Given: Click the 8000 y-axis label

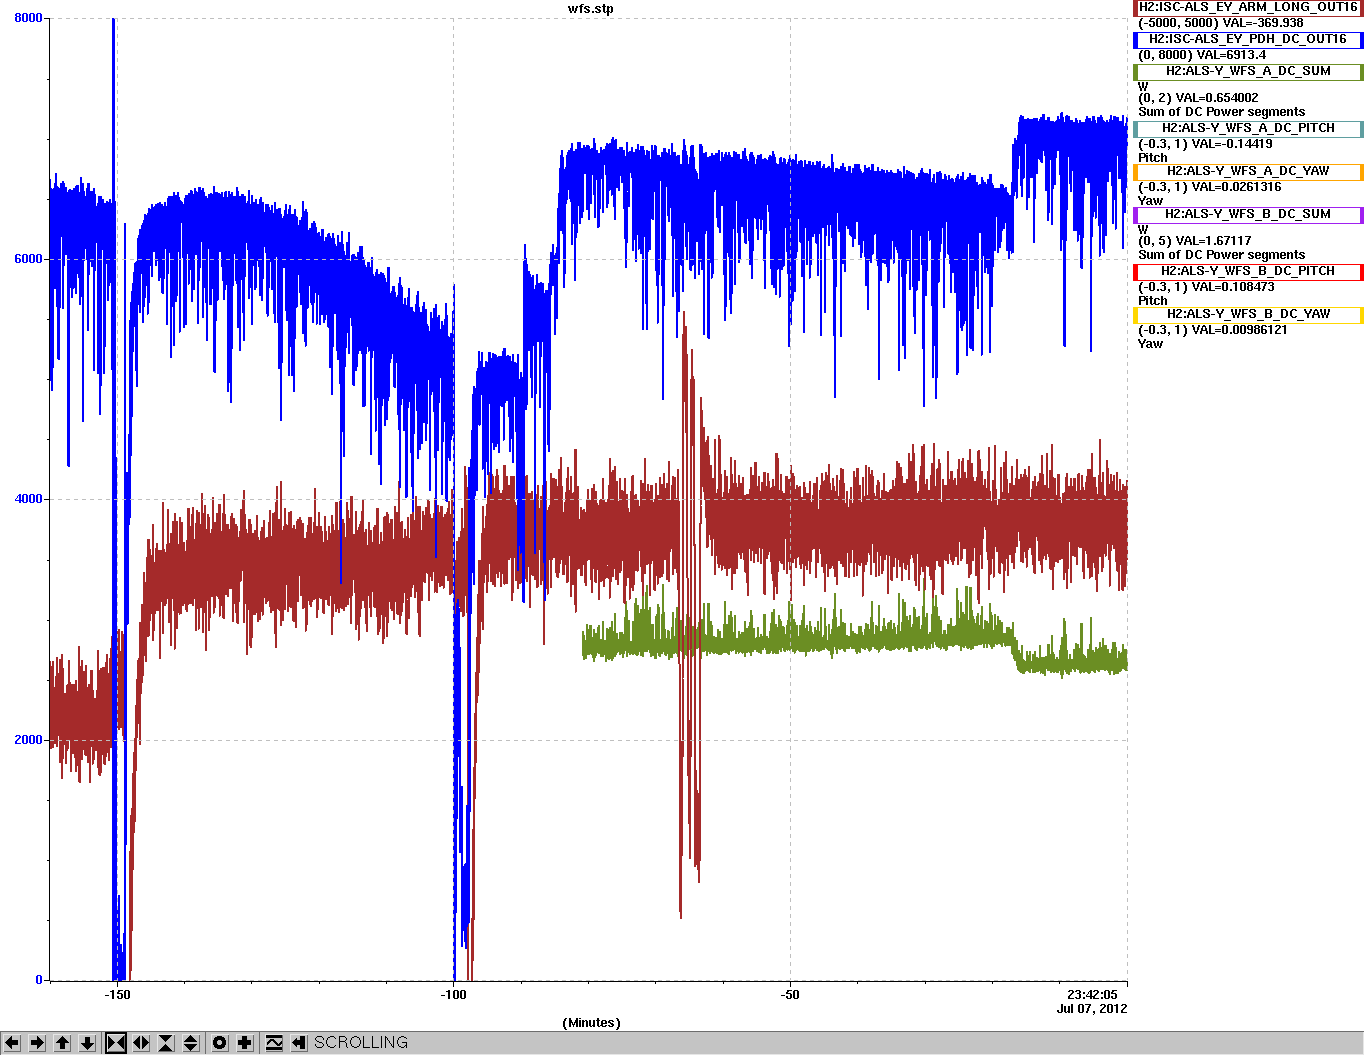Looking at the screenshot, I should (x=29, y=18).
